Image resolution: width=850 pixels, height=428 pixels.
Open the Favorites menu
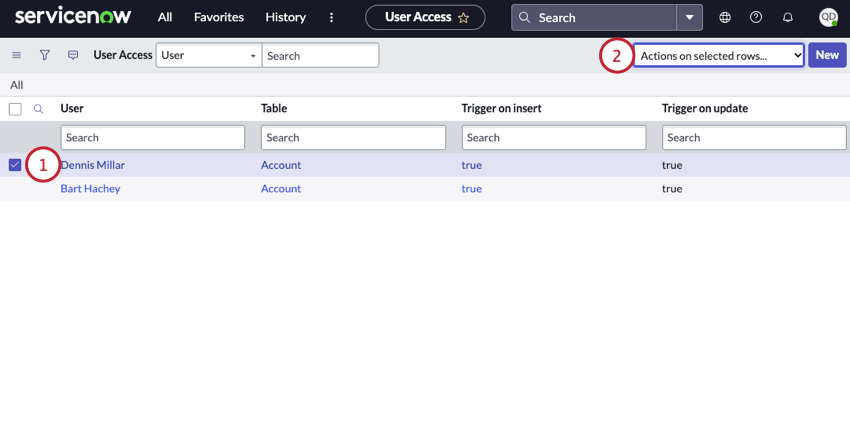point(219,17)
